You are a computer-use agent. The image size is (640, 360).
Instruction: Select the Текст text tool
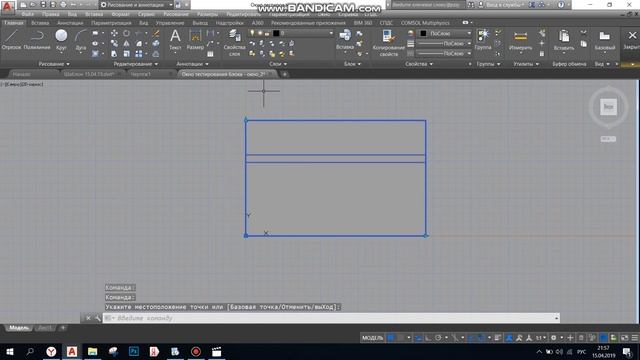tap(175, 40)
